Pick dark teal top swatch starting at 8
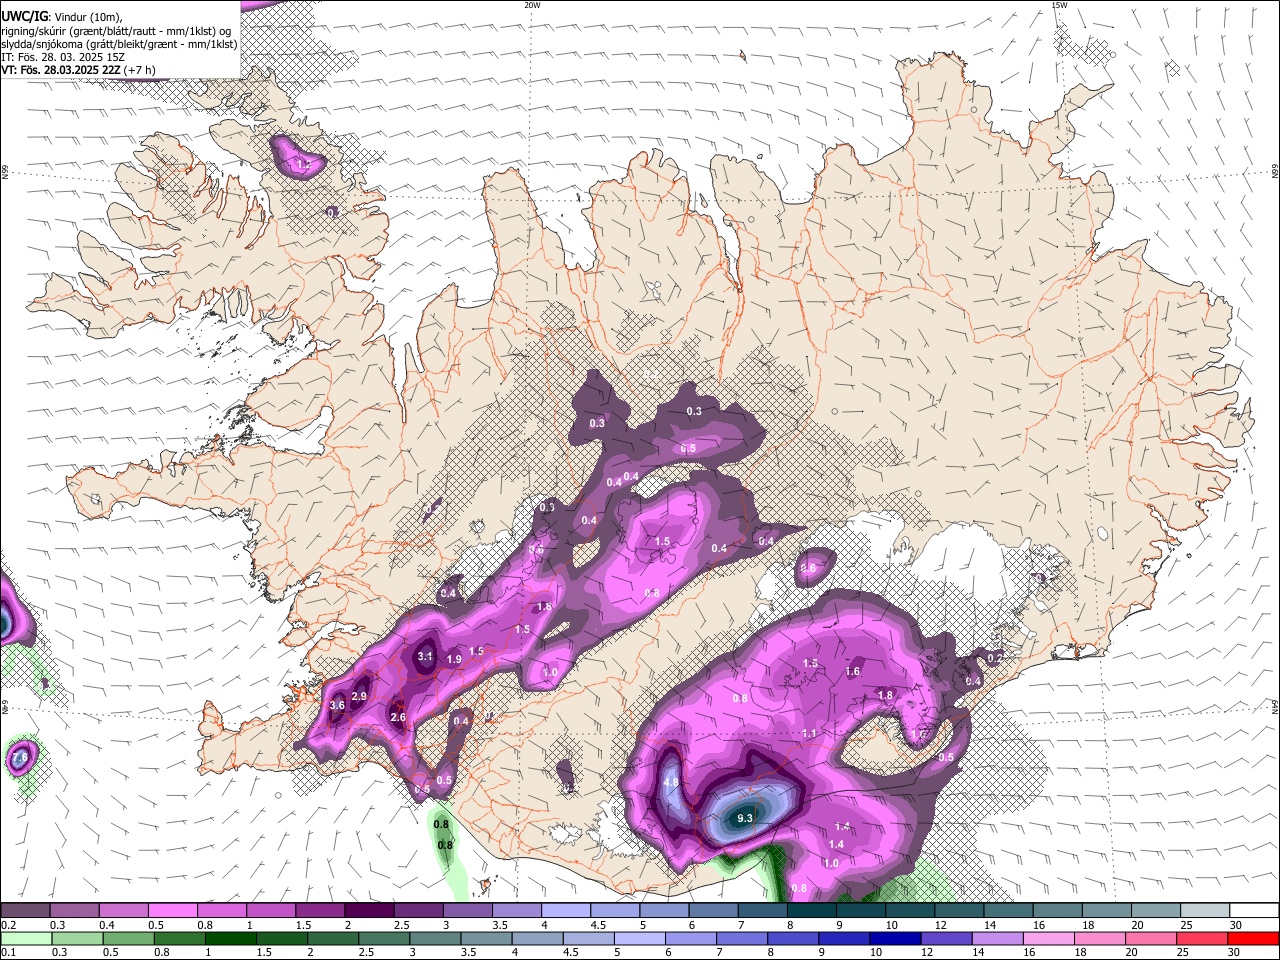The image size is (1280, 960). coord(811,911)
